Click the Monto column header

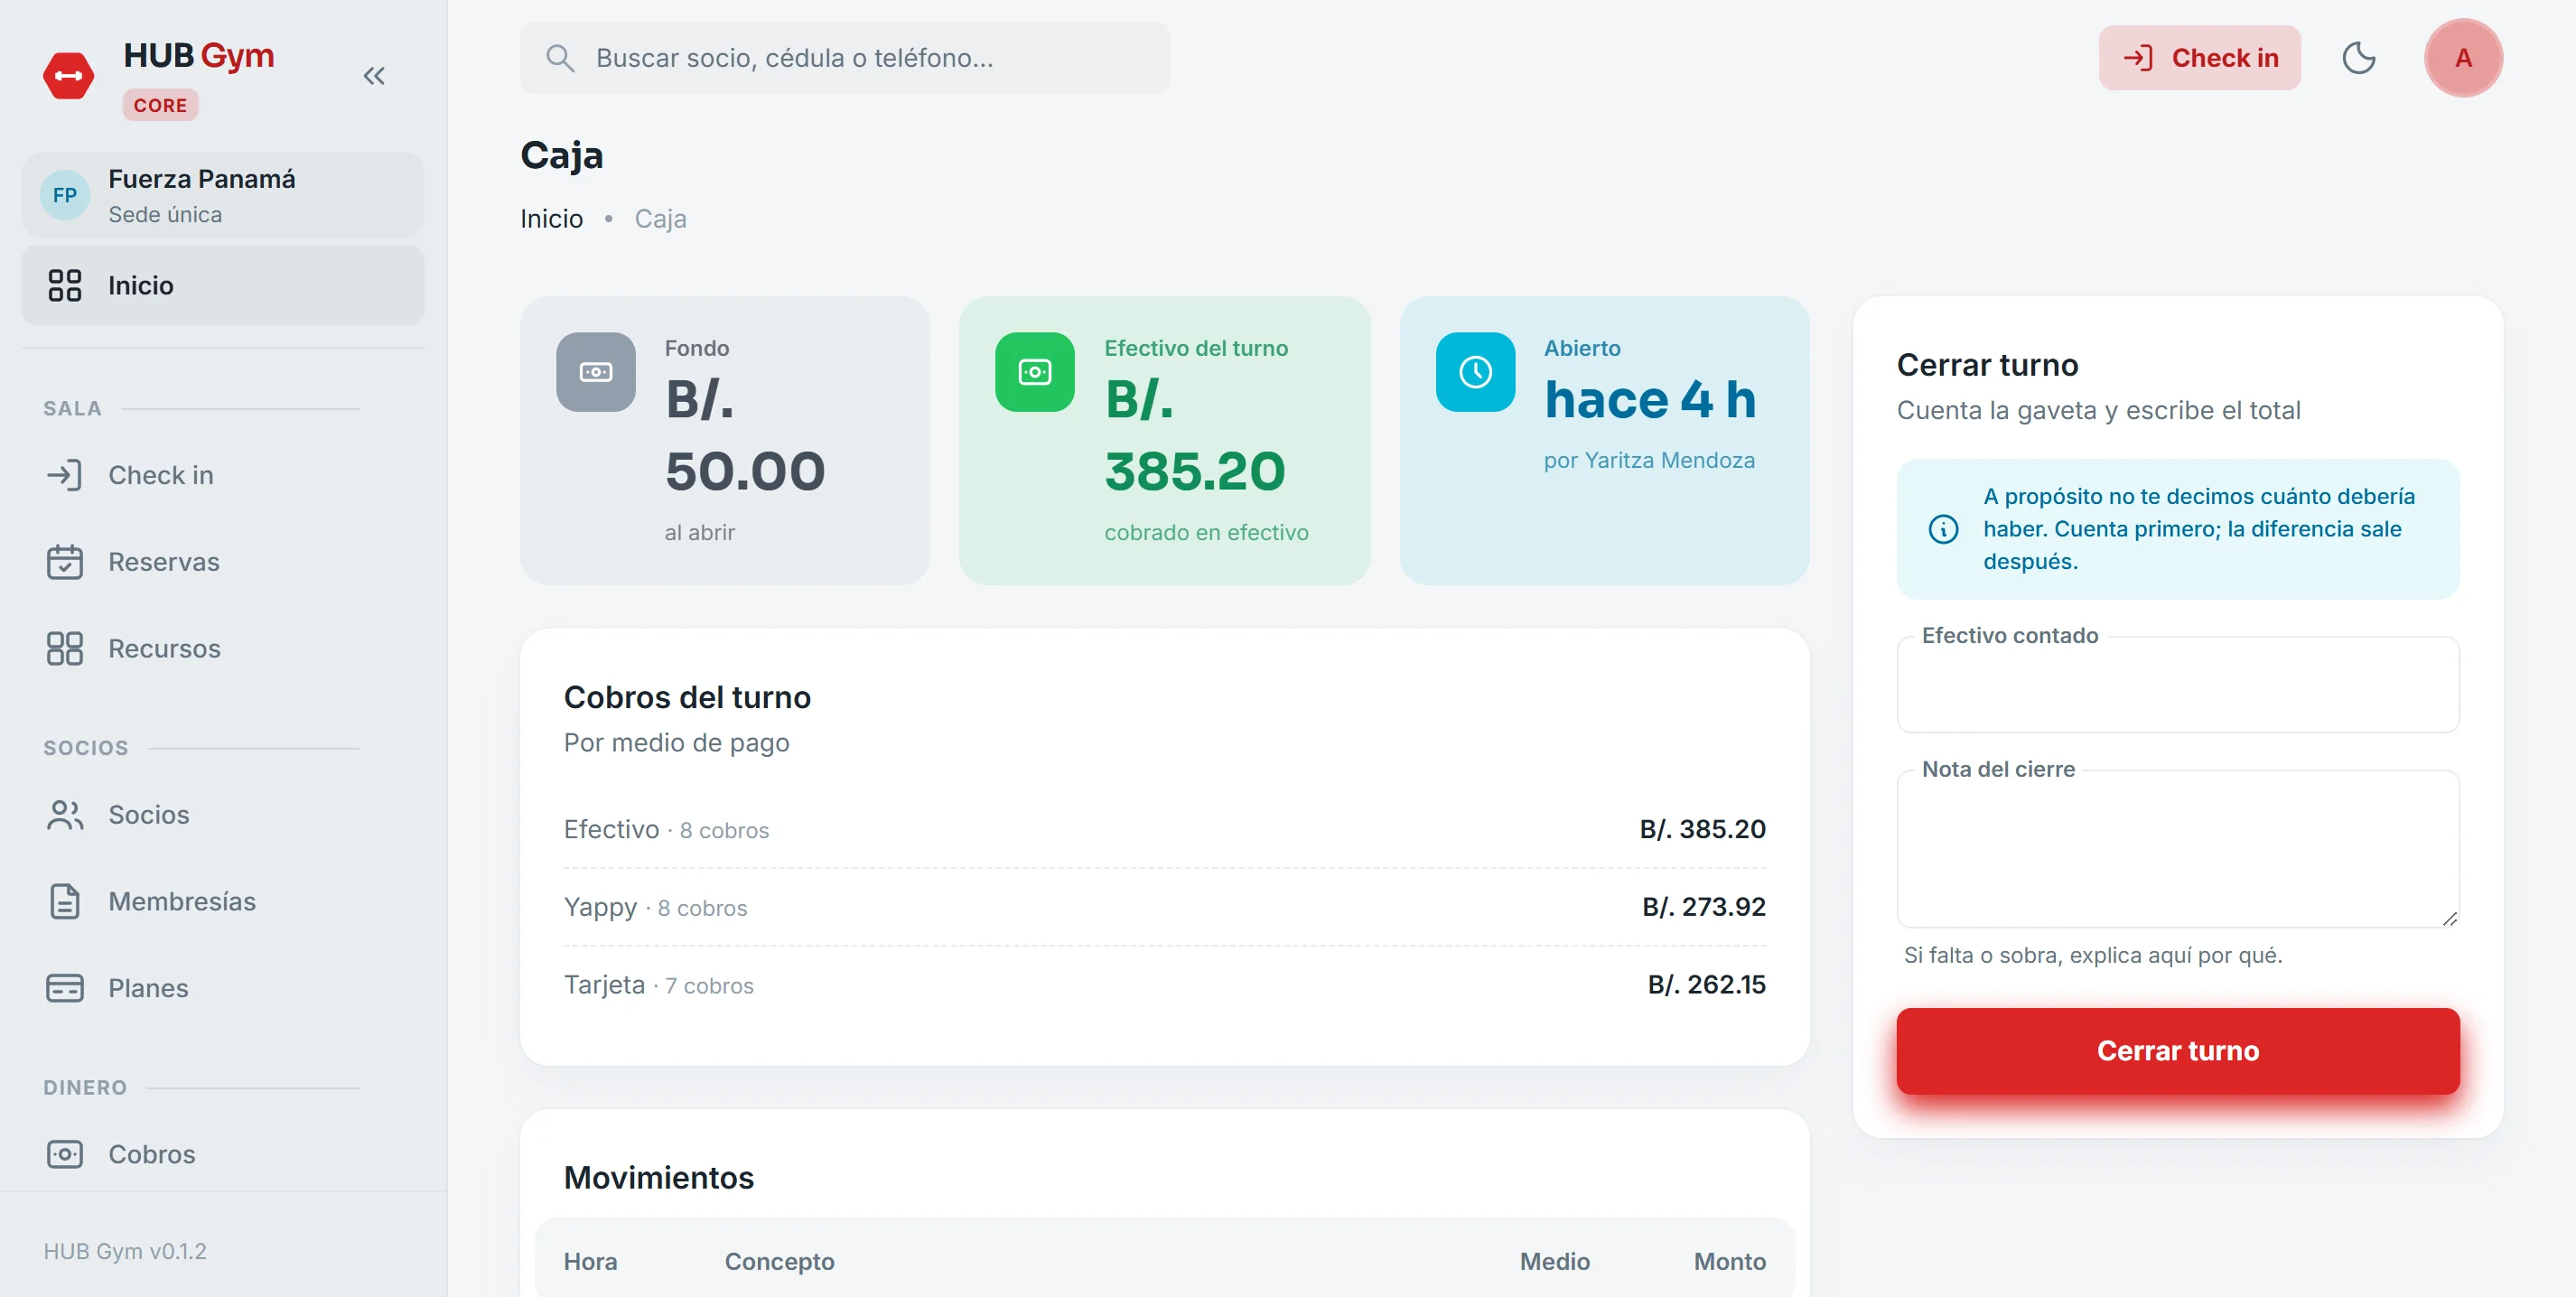point(1730,1262)
